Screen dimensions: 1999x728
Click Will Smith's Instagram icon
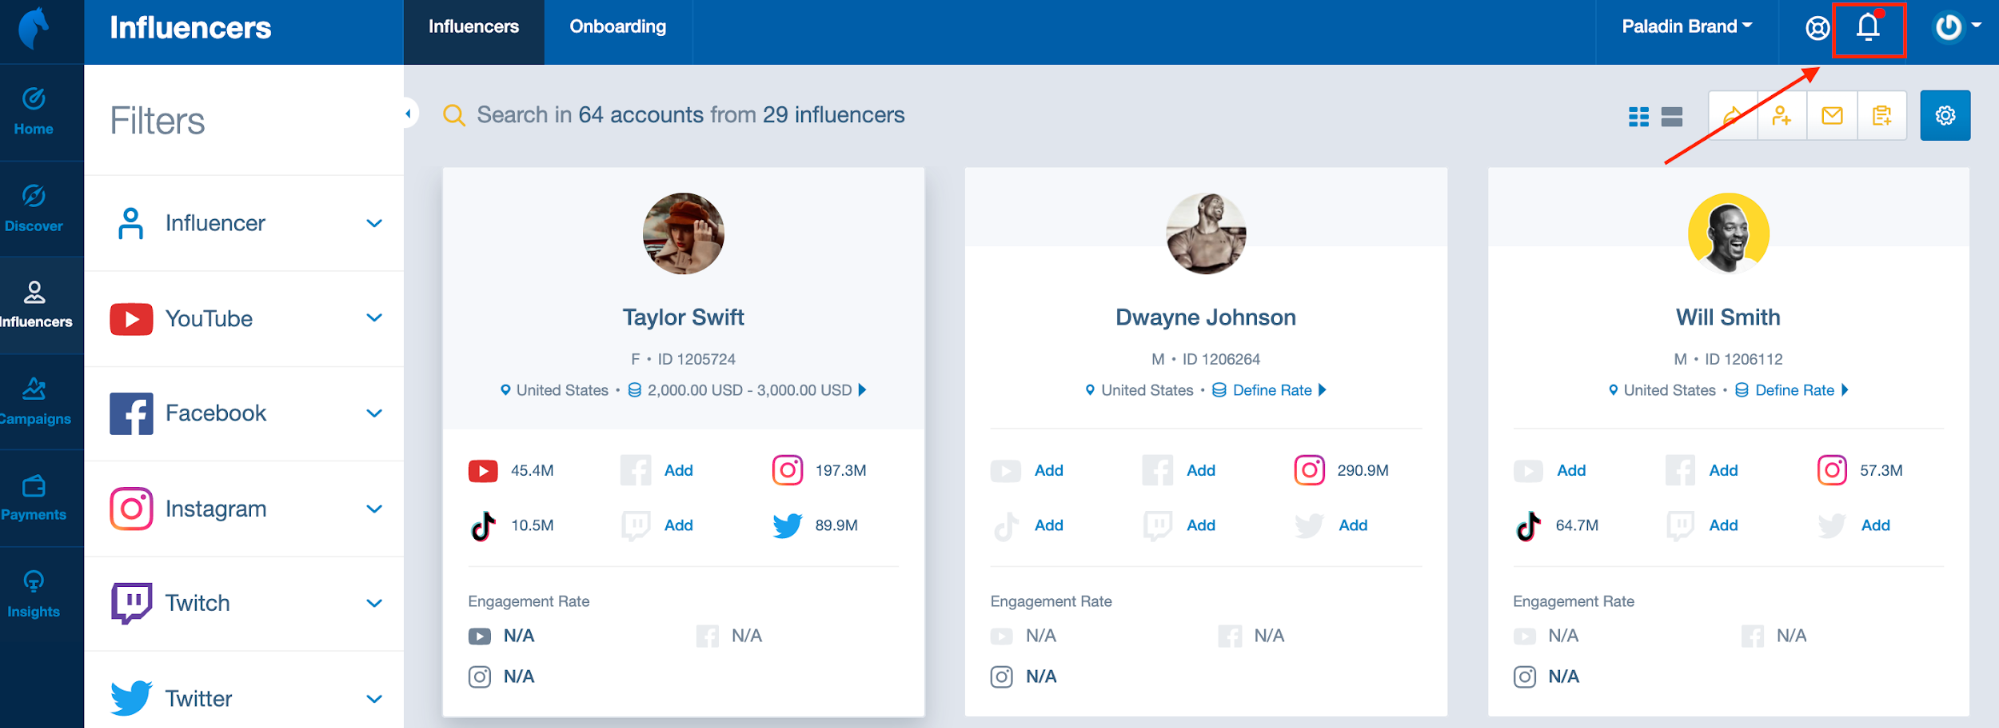tap(1832, 470)
